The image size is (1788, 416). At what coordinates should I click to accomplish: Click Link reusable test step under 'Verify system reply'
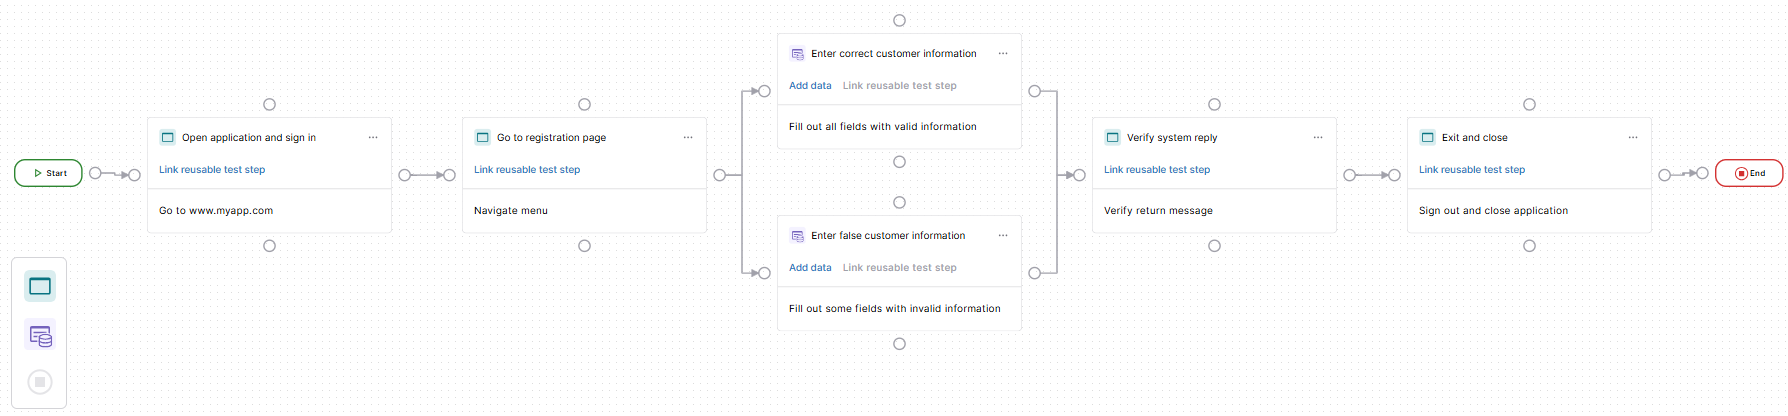1156,170
